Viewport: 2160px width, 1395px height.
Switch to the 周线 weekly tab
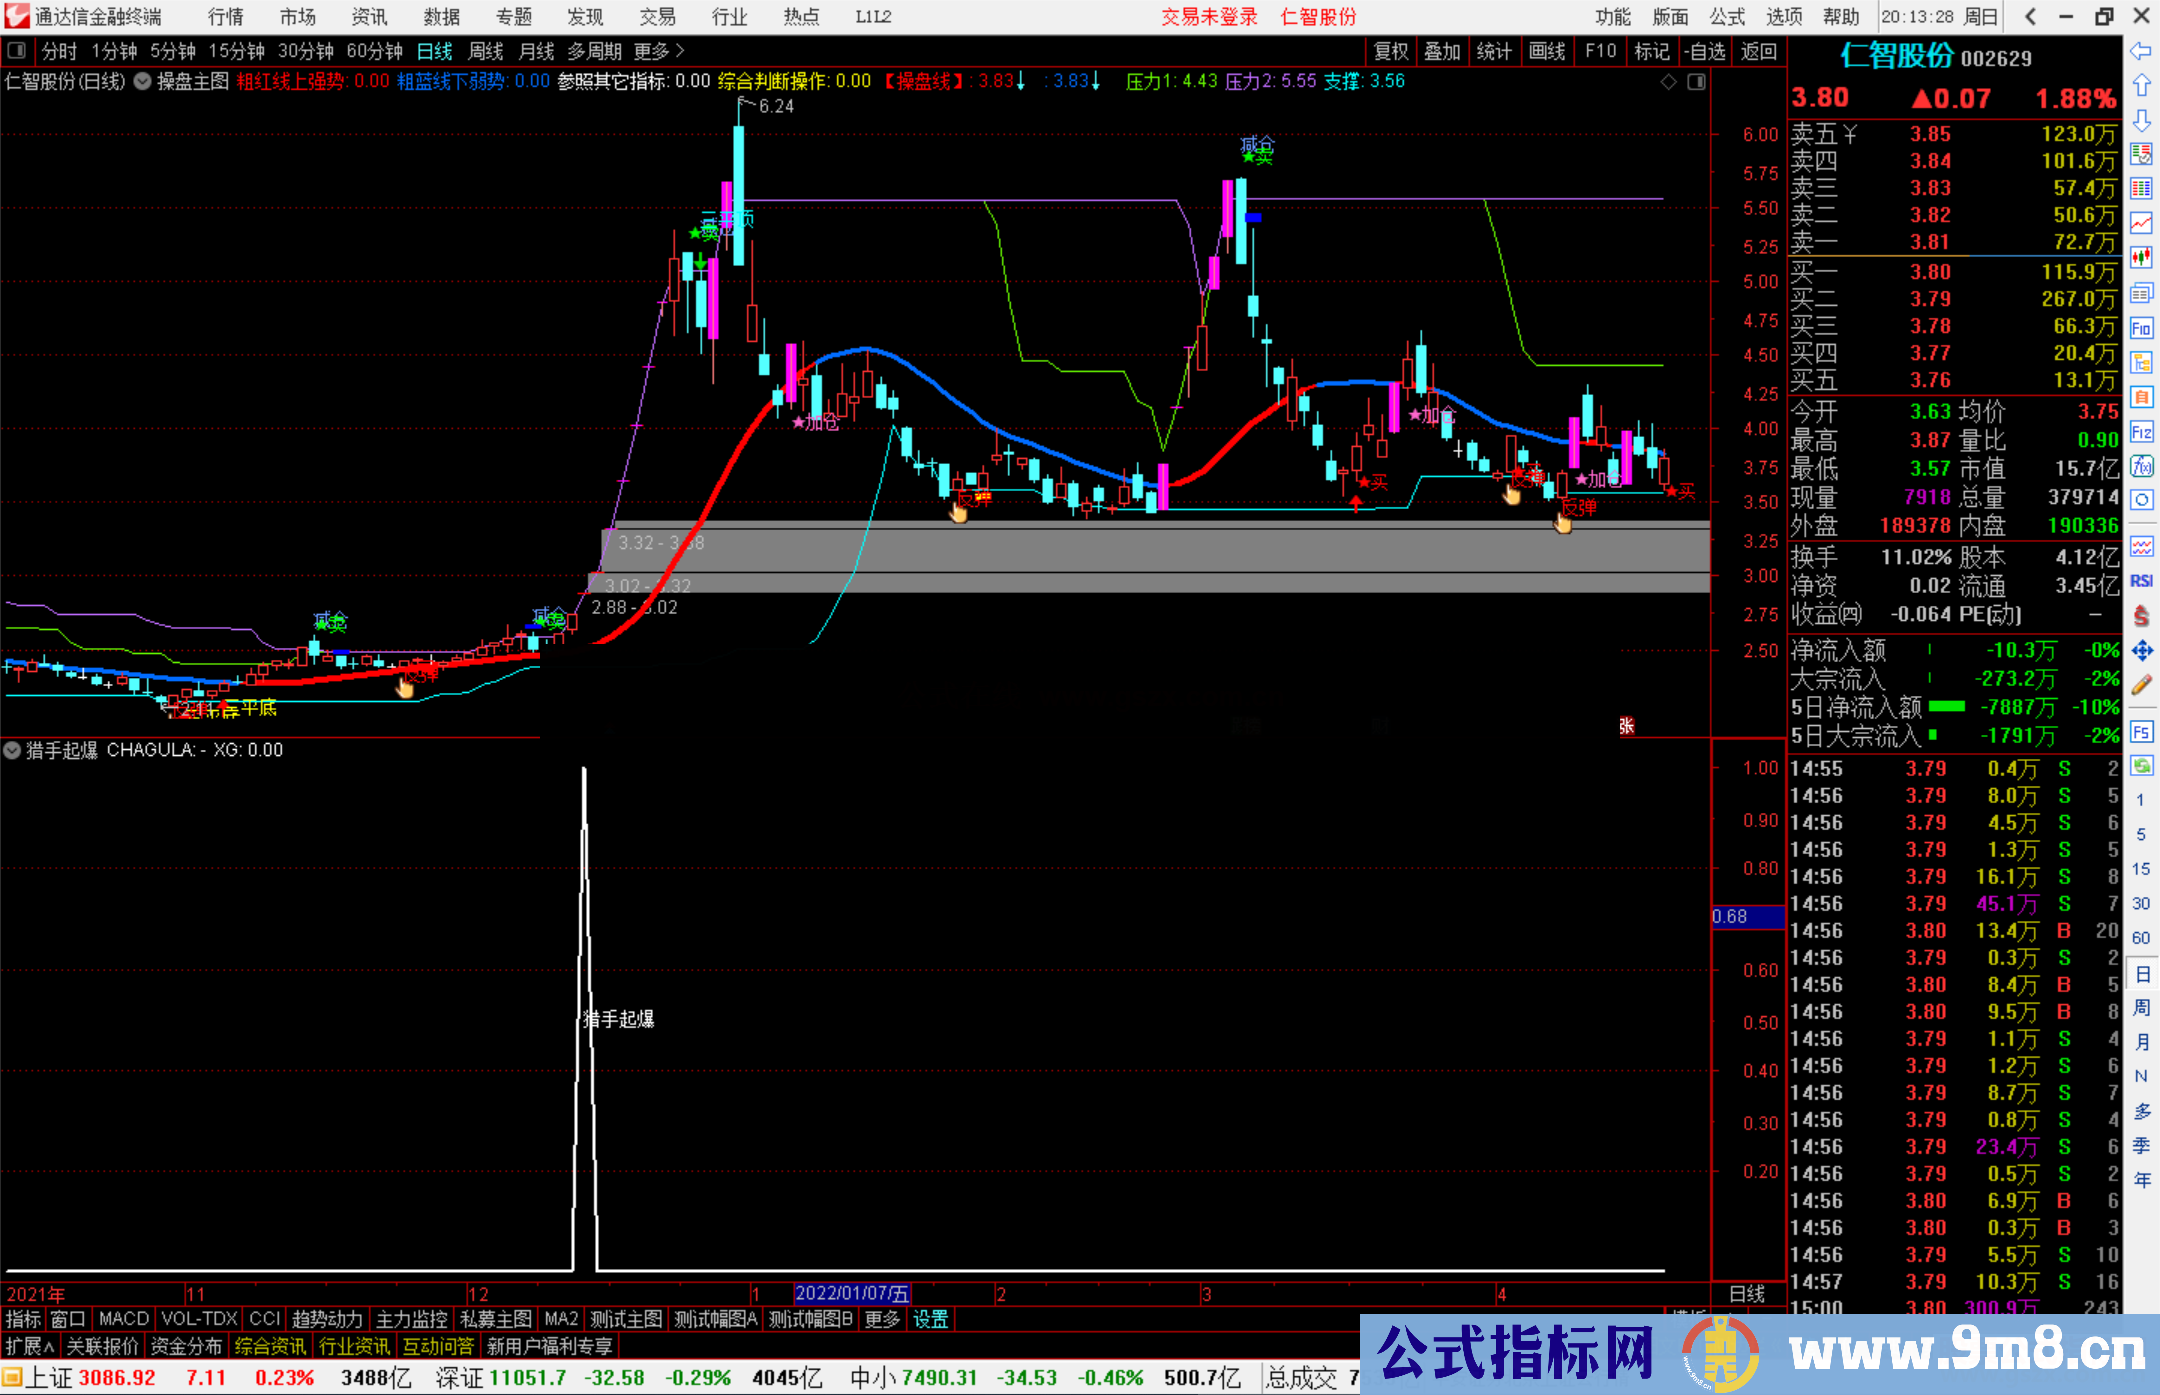click(x=486, y=51)
